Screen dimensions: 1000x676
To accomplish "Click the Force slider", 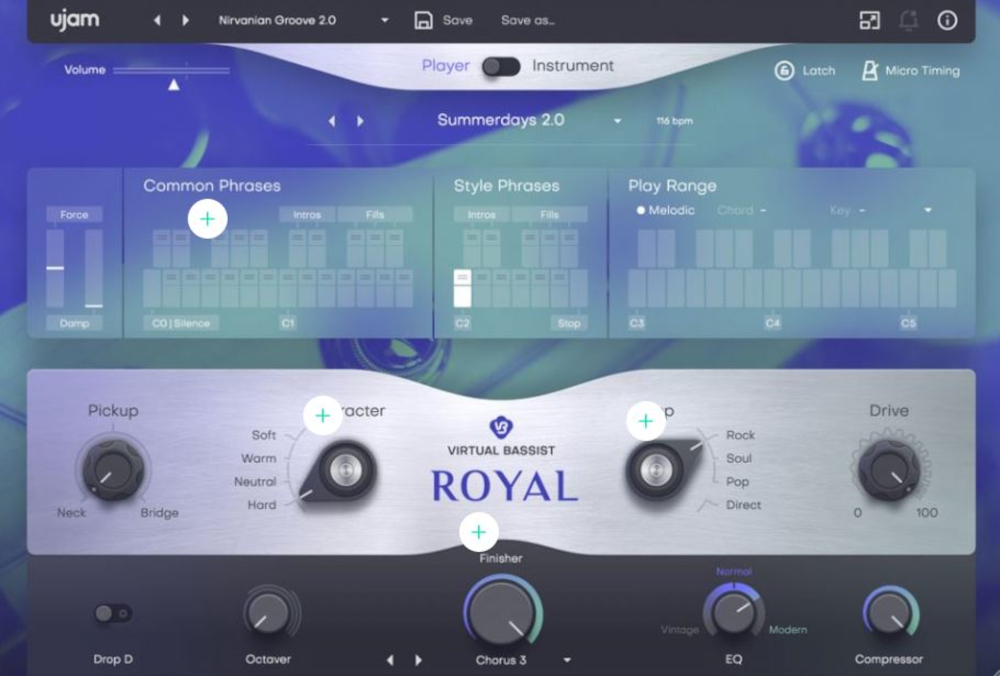I will [x=55, y=268].
